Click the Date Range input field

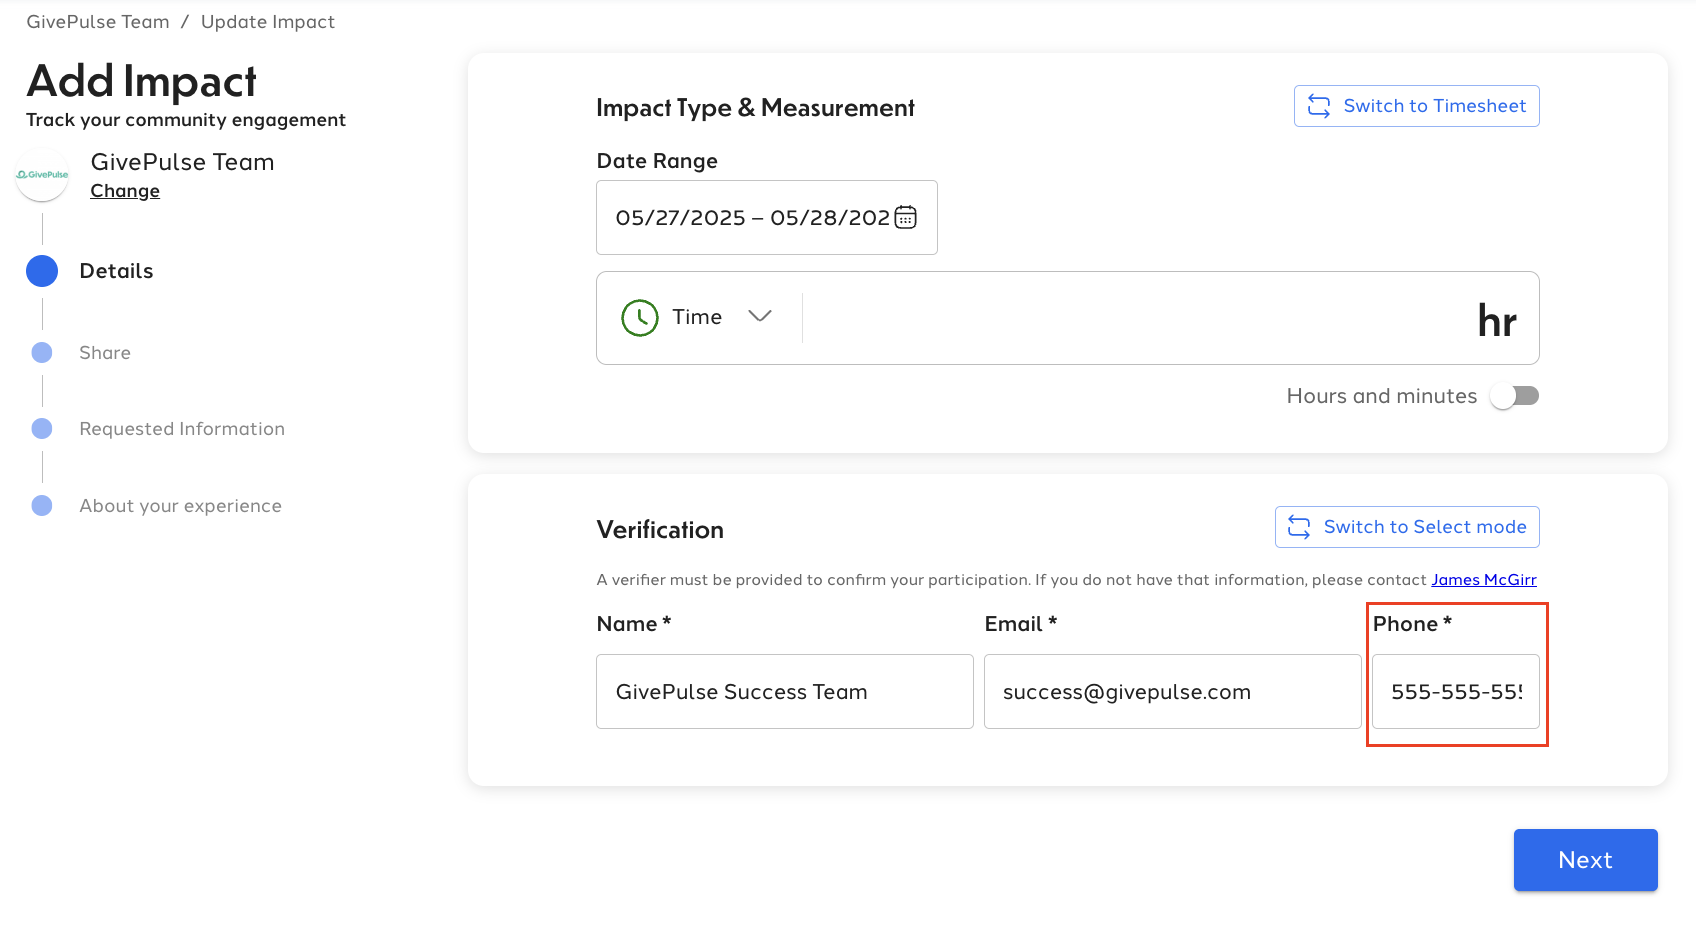coord(767,217)
